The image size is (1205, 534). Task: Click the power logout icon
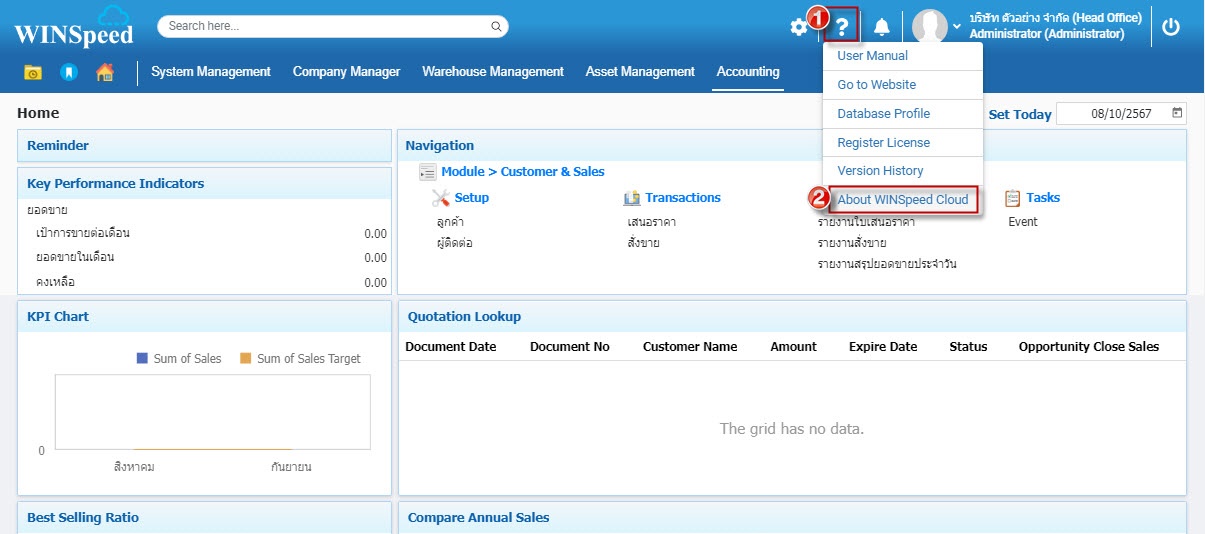tap(1171, 27)
